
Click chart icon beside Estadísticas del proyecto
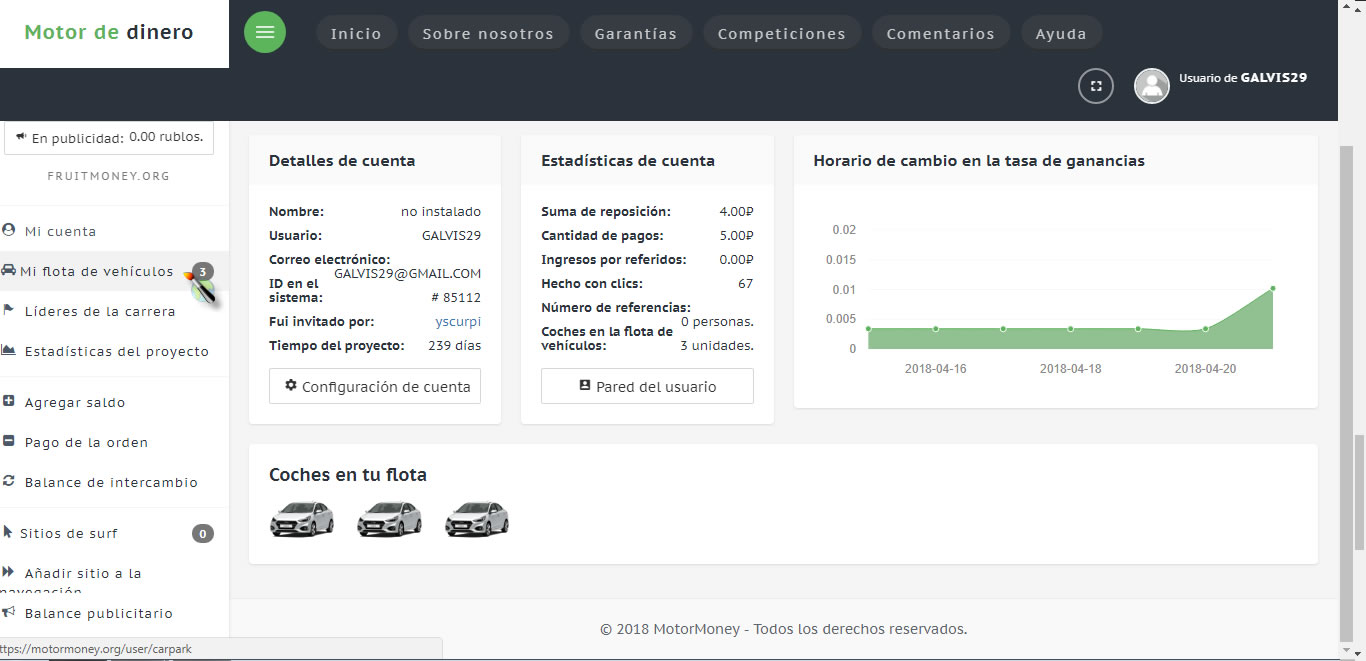[9, 350]
